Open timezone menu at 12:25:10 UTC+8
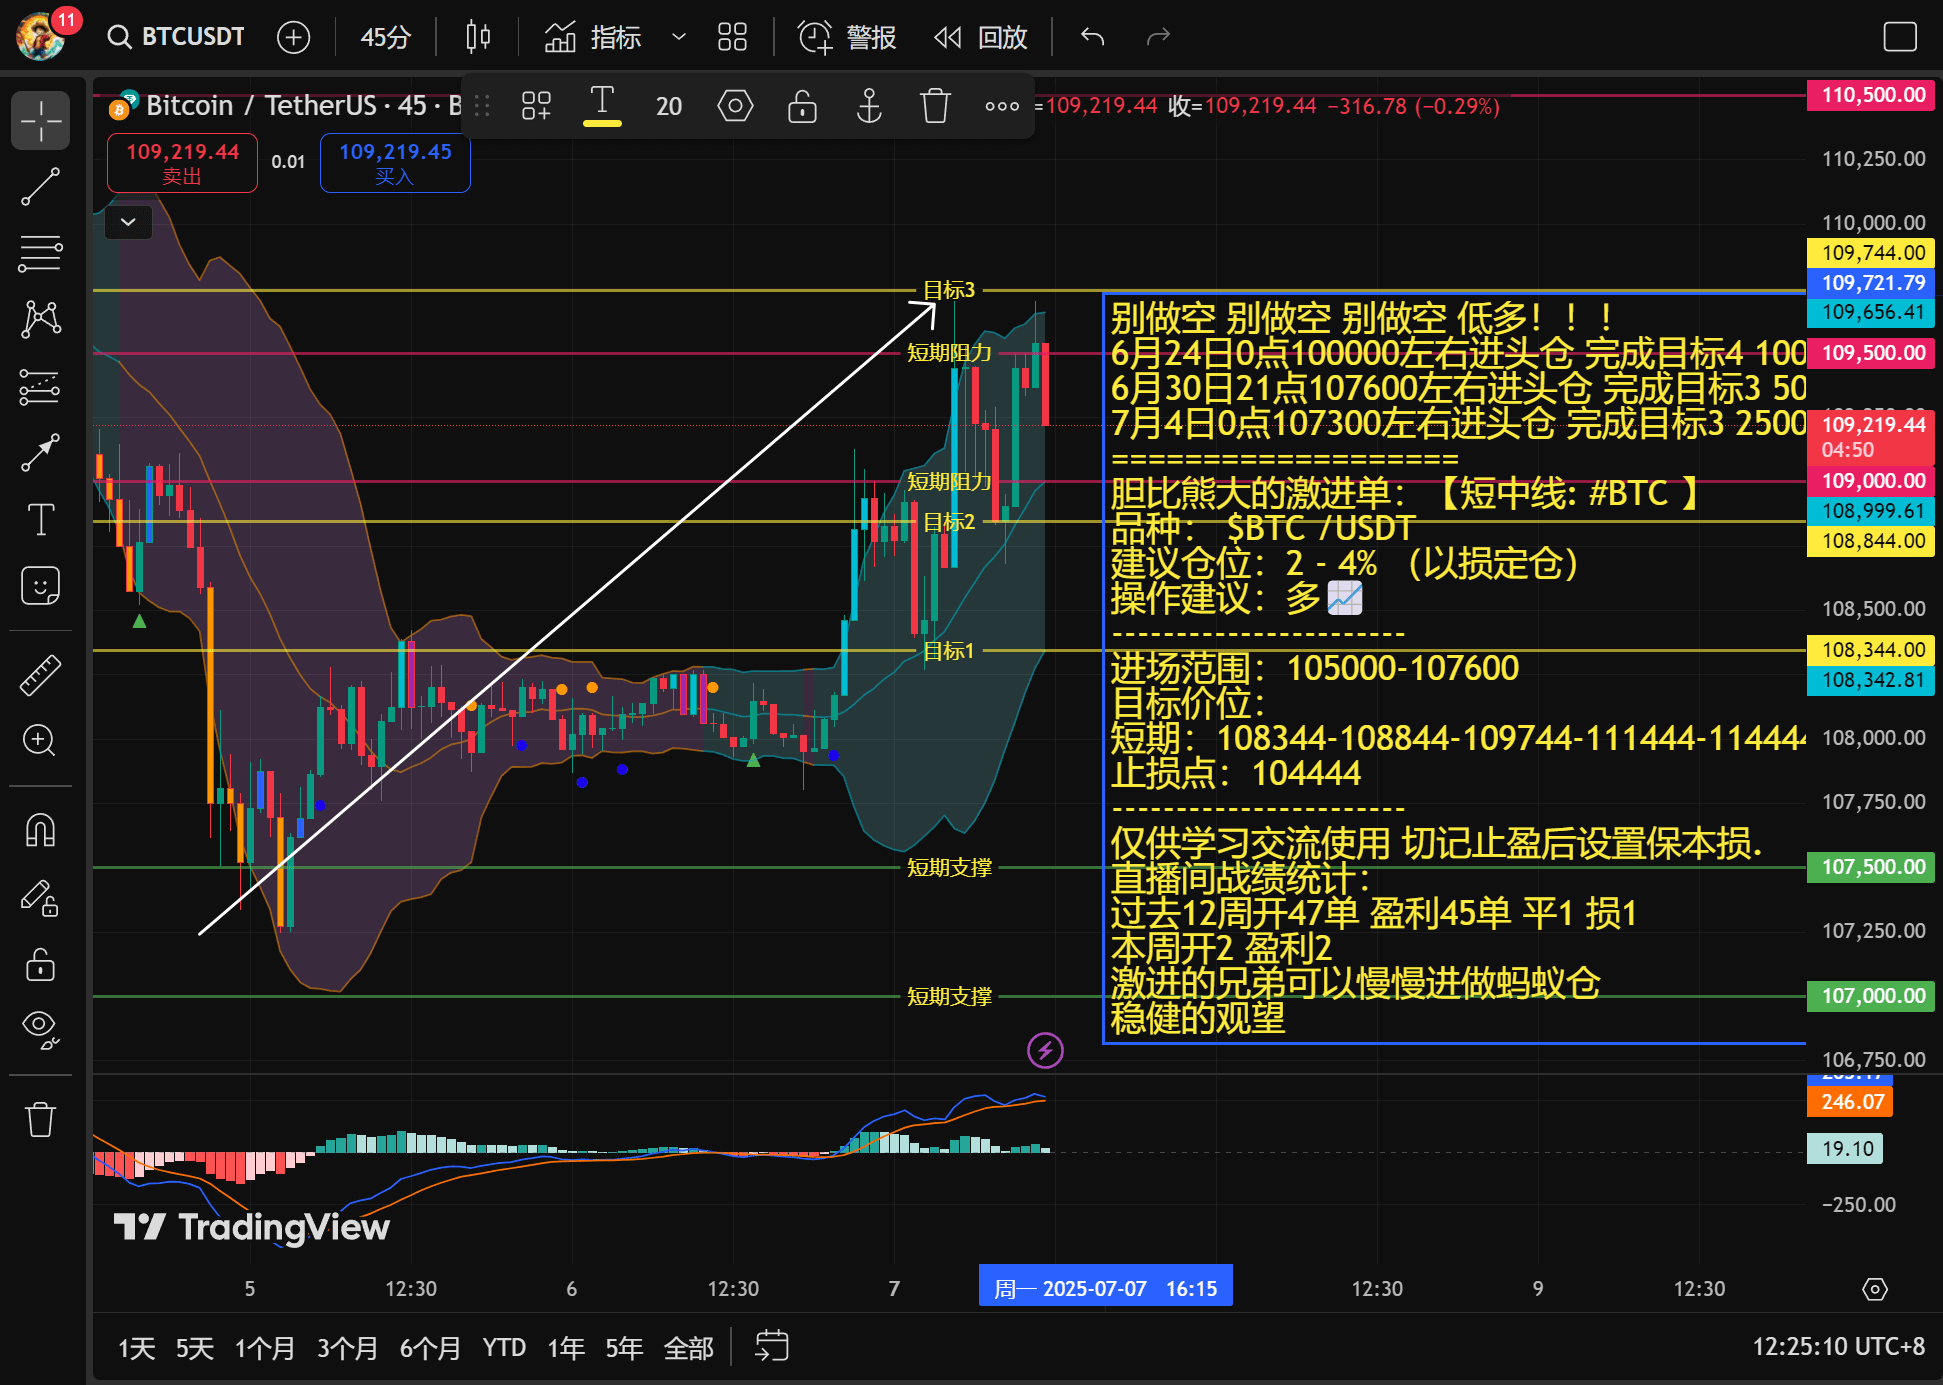1943x1385 pixels. click(1838, 1347)
